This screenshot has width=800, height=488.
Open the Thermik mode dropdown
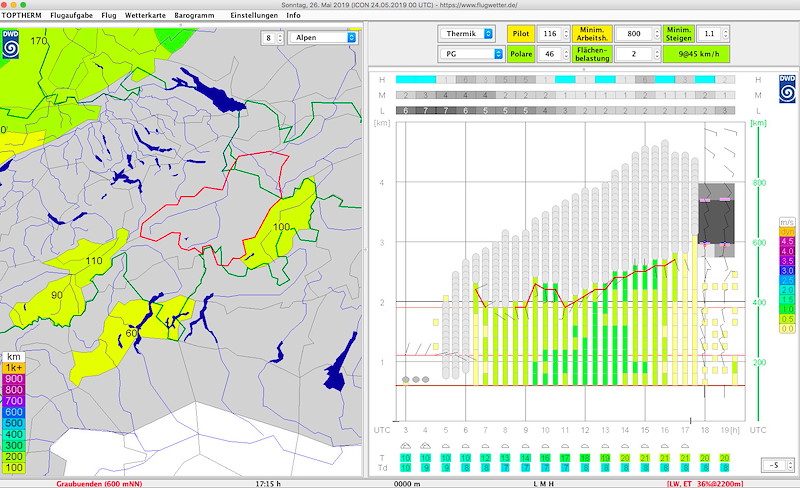tap(466, 34)
